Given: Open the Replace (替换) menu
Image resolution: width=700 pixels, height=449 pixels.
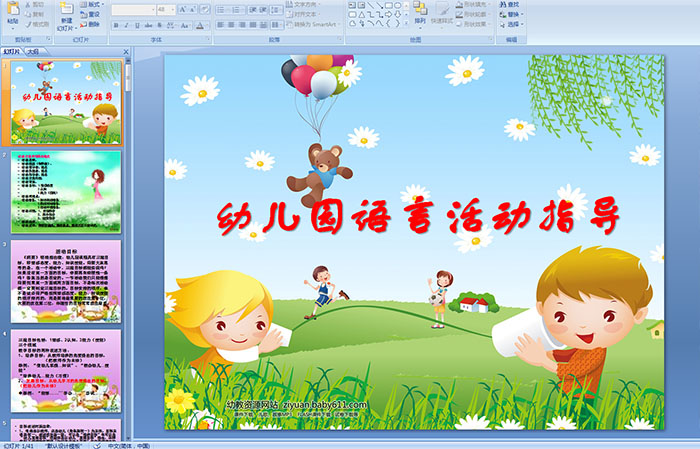Looking at the screenshot, I should (512, 14).
